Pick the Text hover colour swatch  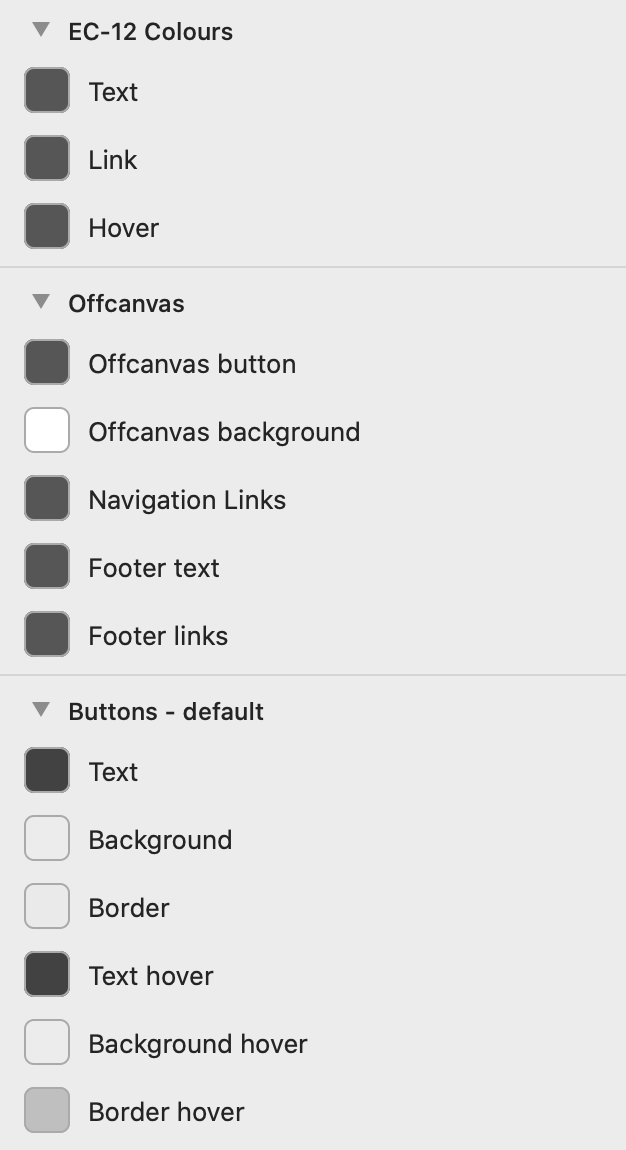[47, 975]
